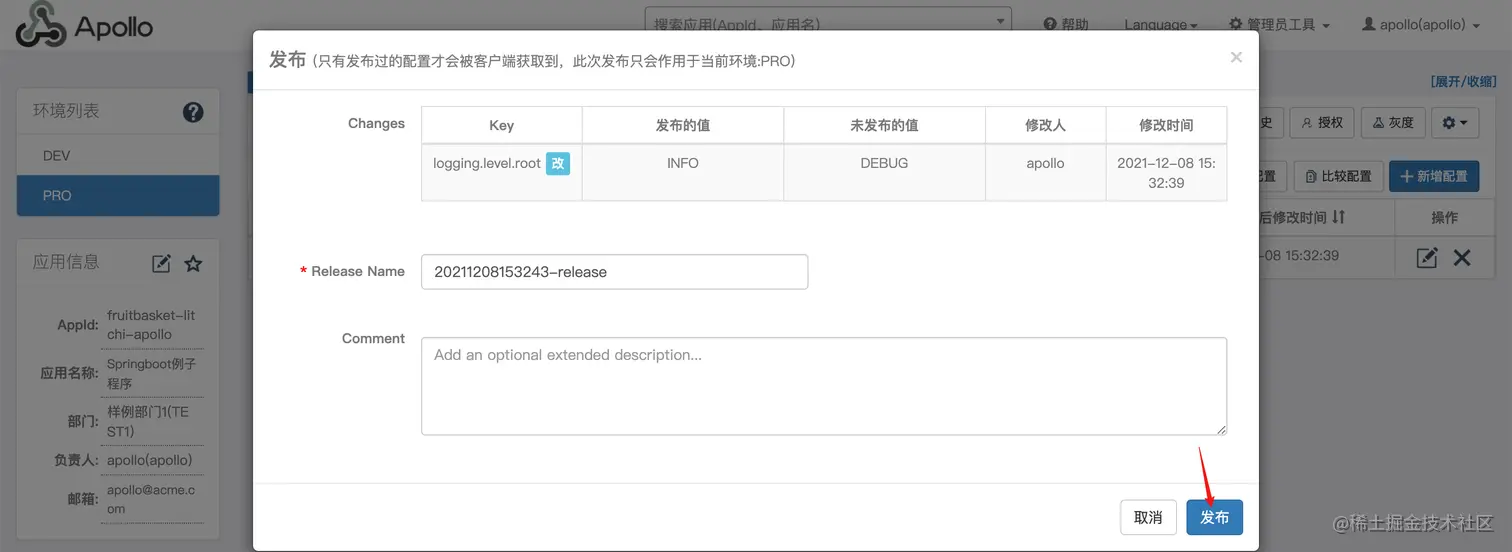The width and height of the screenshot is (1512, 552).
Task: Click the 未发布的值 column header
Action: pos(884,125)
